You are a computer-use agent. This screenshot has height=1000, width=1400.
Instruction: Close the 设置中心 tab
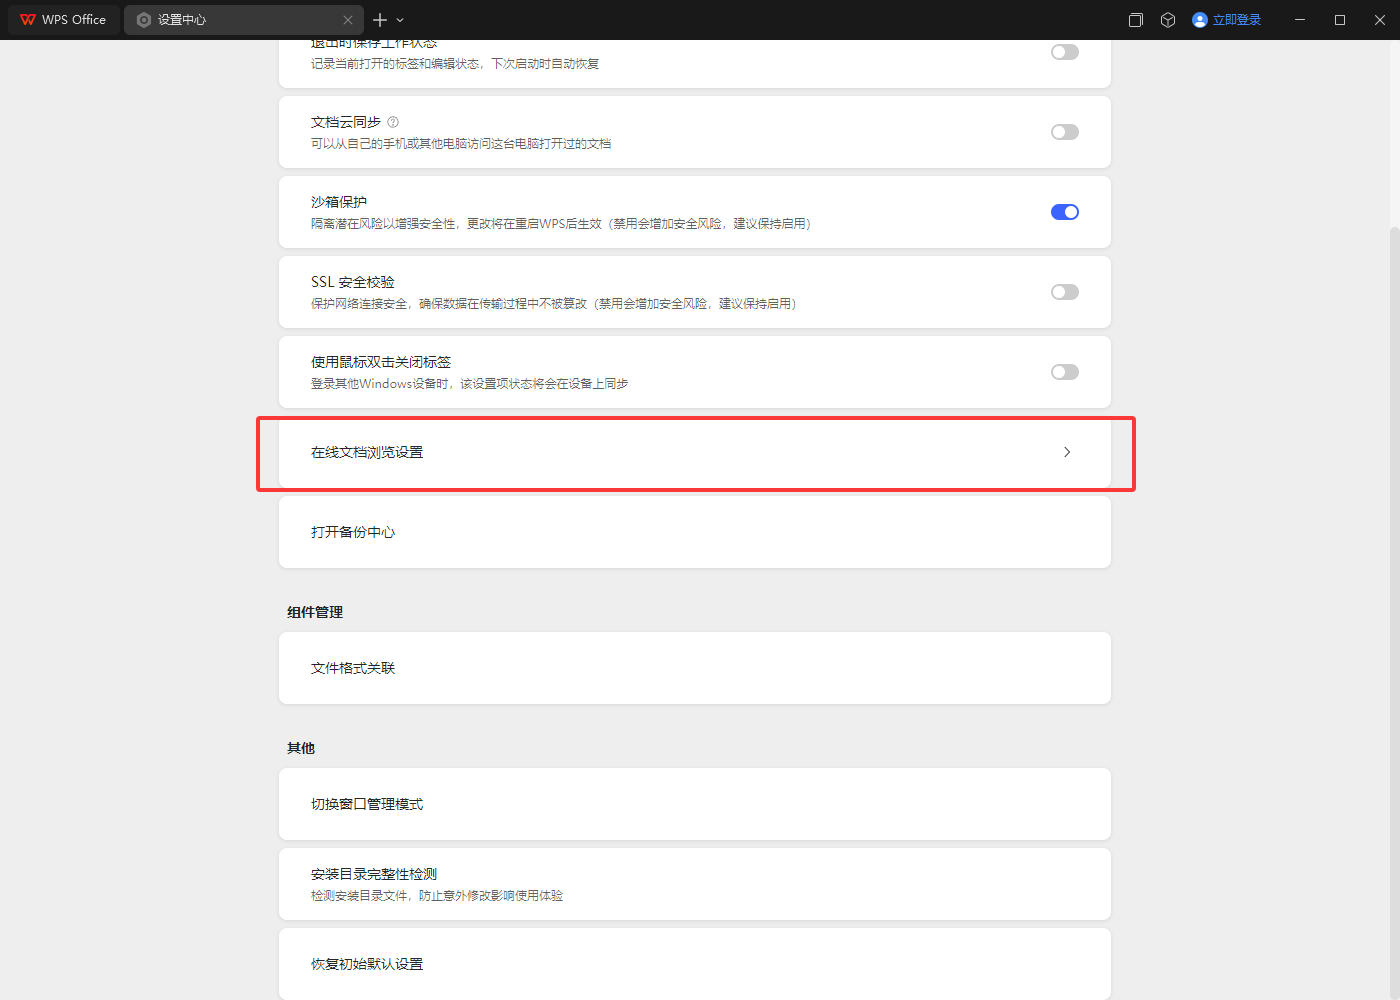348,20
